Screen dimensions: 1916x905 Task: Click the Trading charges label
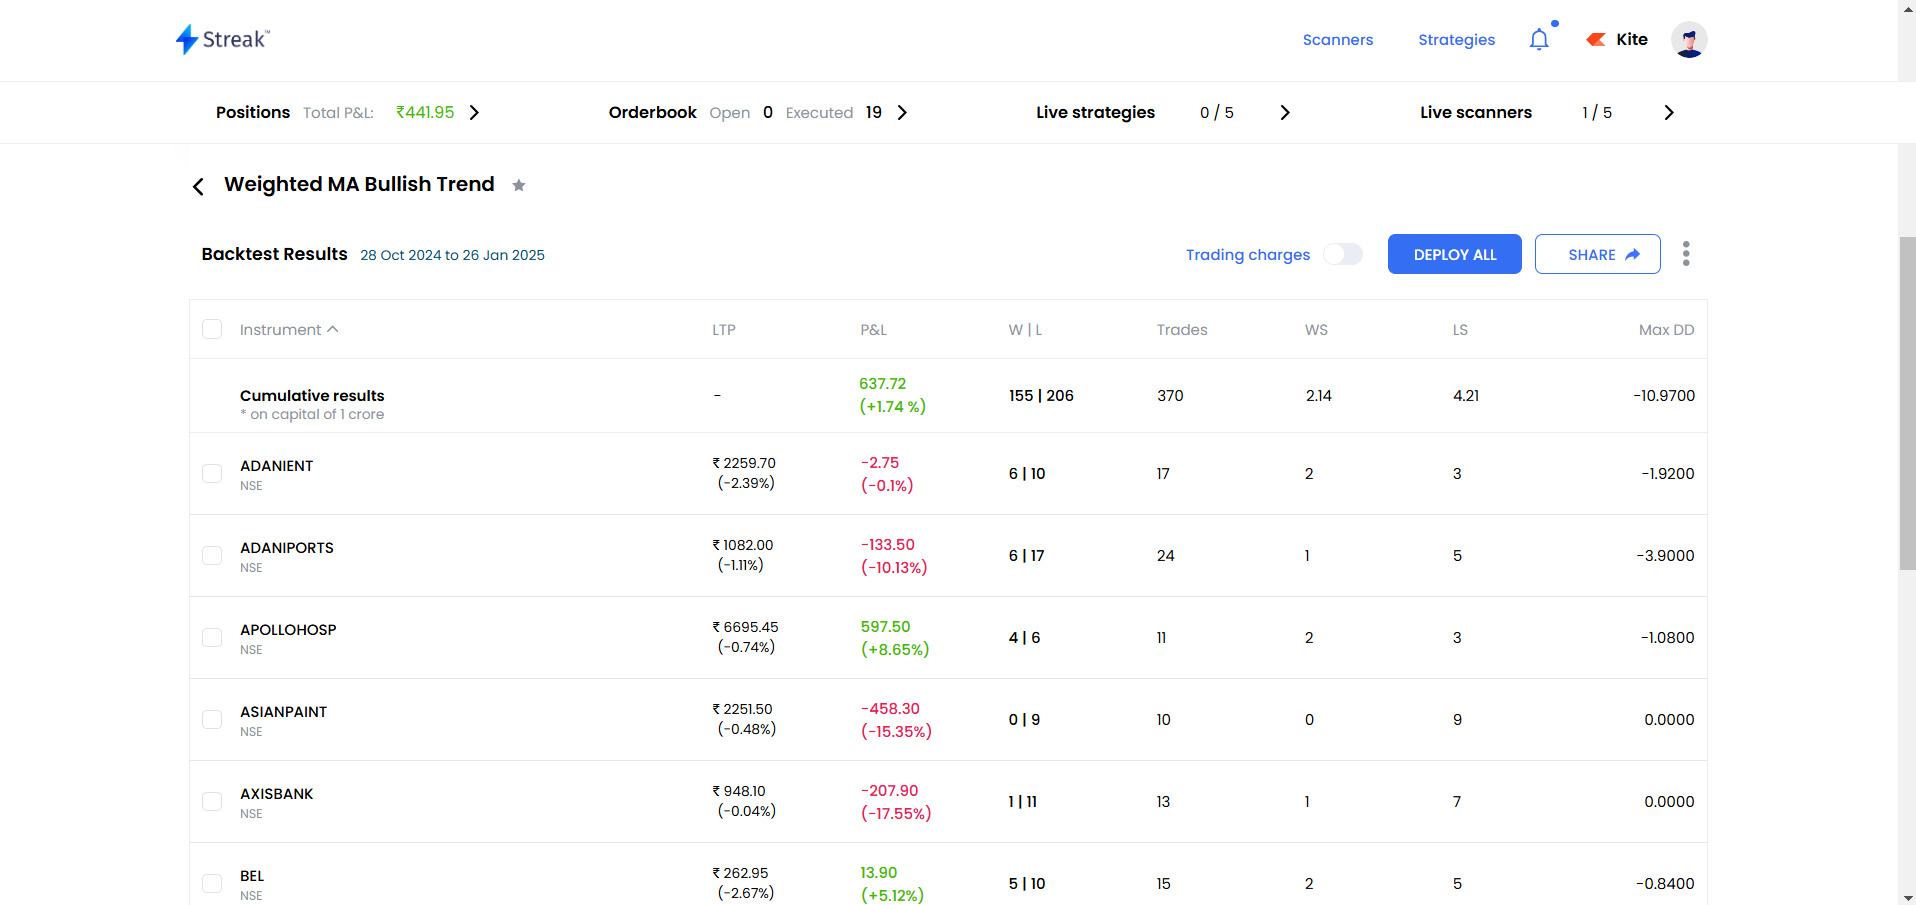pyautogui.click(x=1247, y=255)
